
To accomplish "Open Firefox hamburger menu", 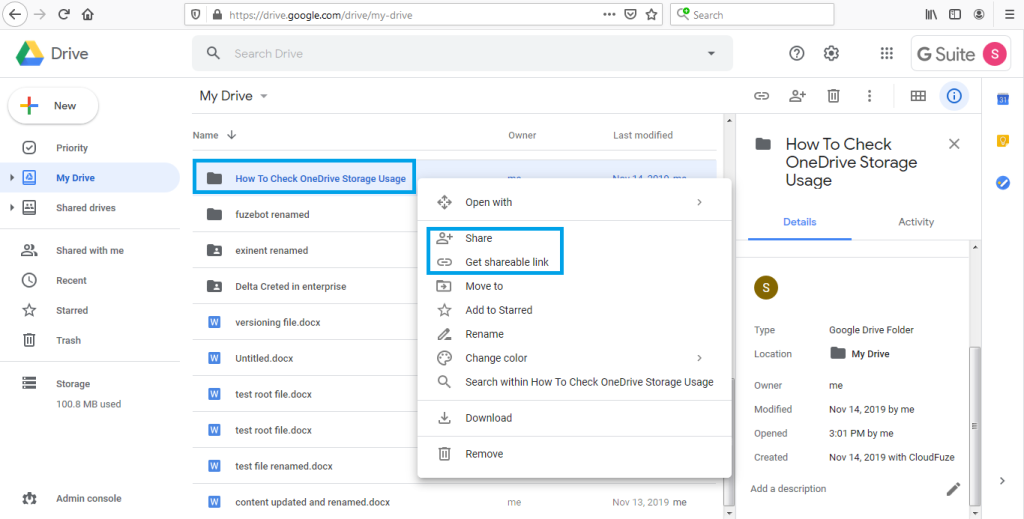I will click(x=1009, y=14).
